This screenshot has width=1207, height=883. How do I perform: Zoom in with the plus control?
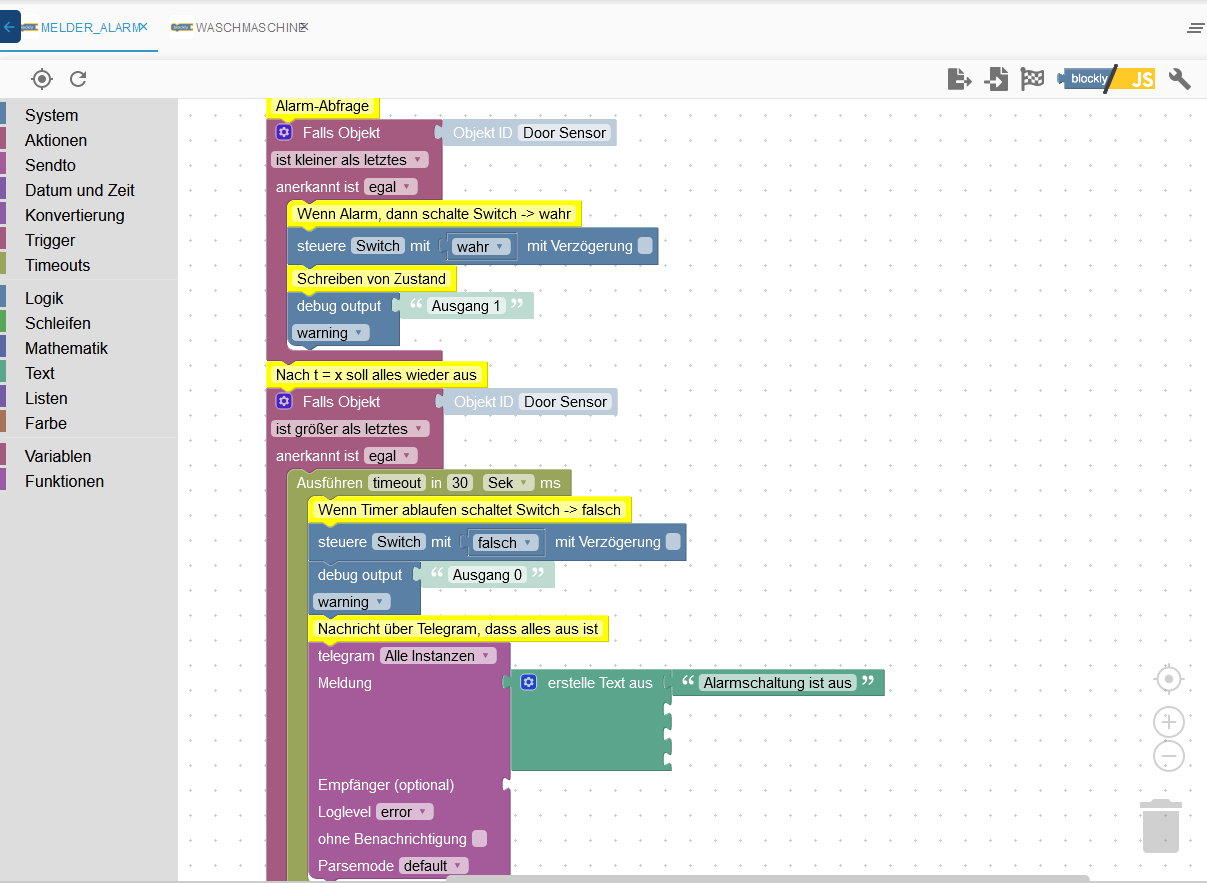[x=1168, y=722]
